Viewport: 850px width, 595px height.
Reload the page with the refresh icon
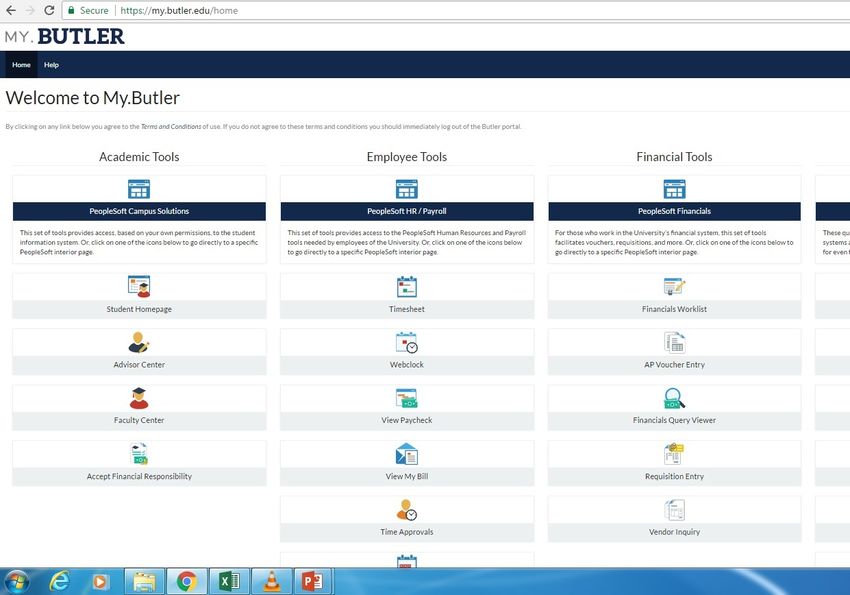[x=49, y=10]
